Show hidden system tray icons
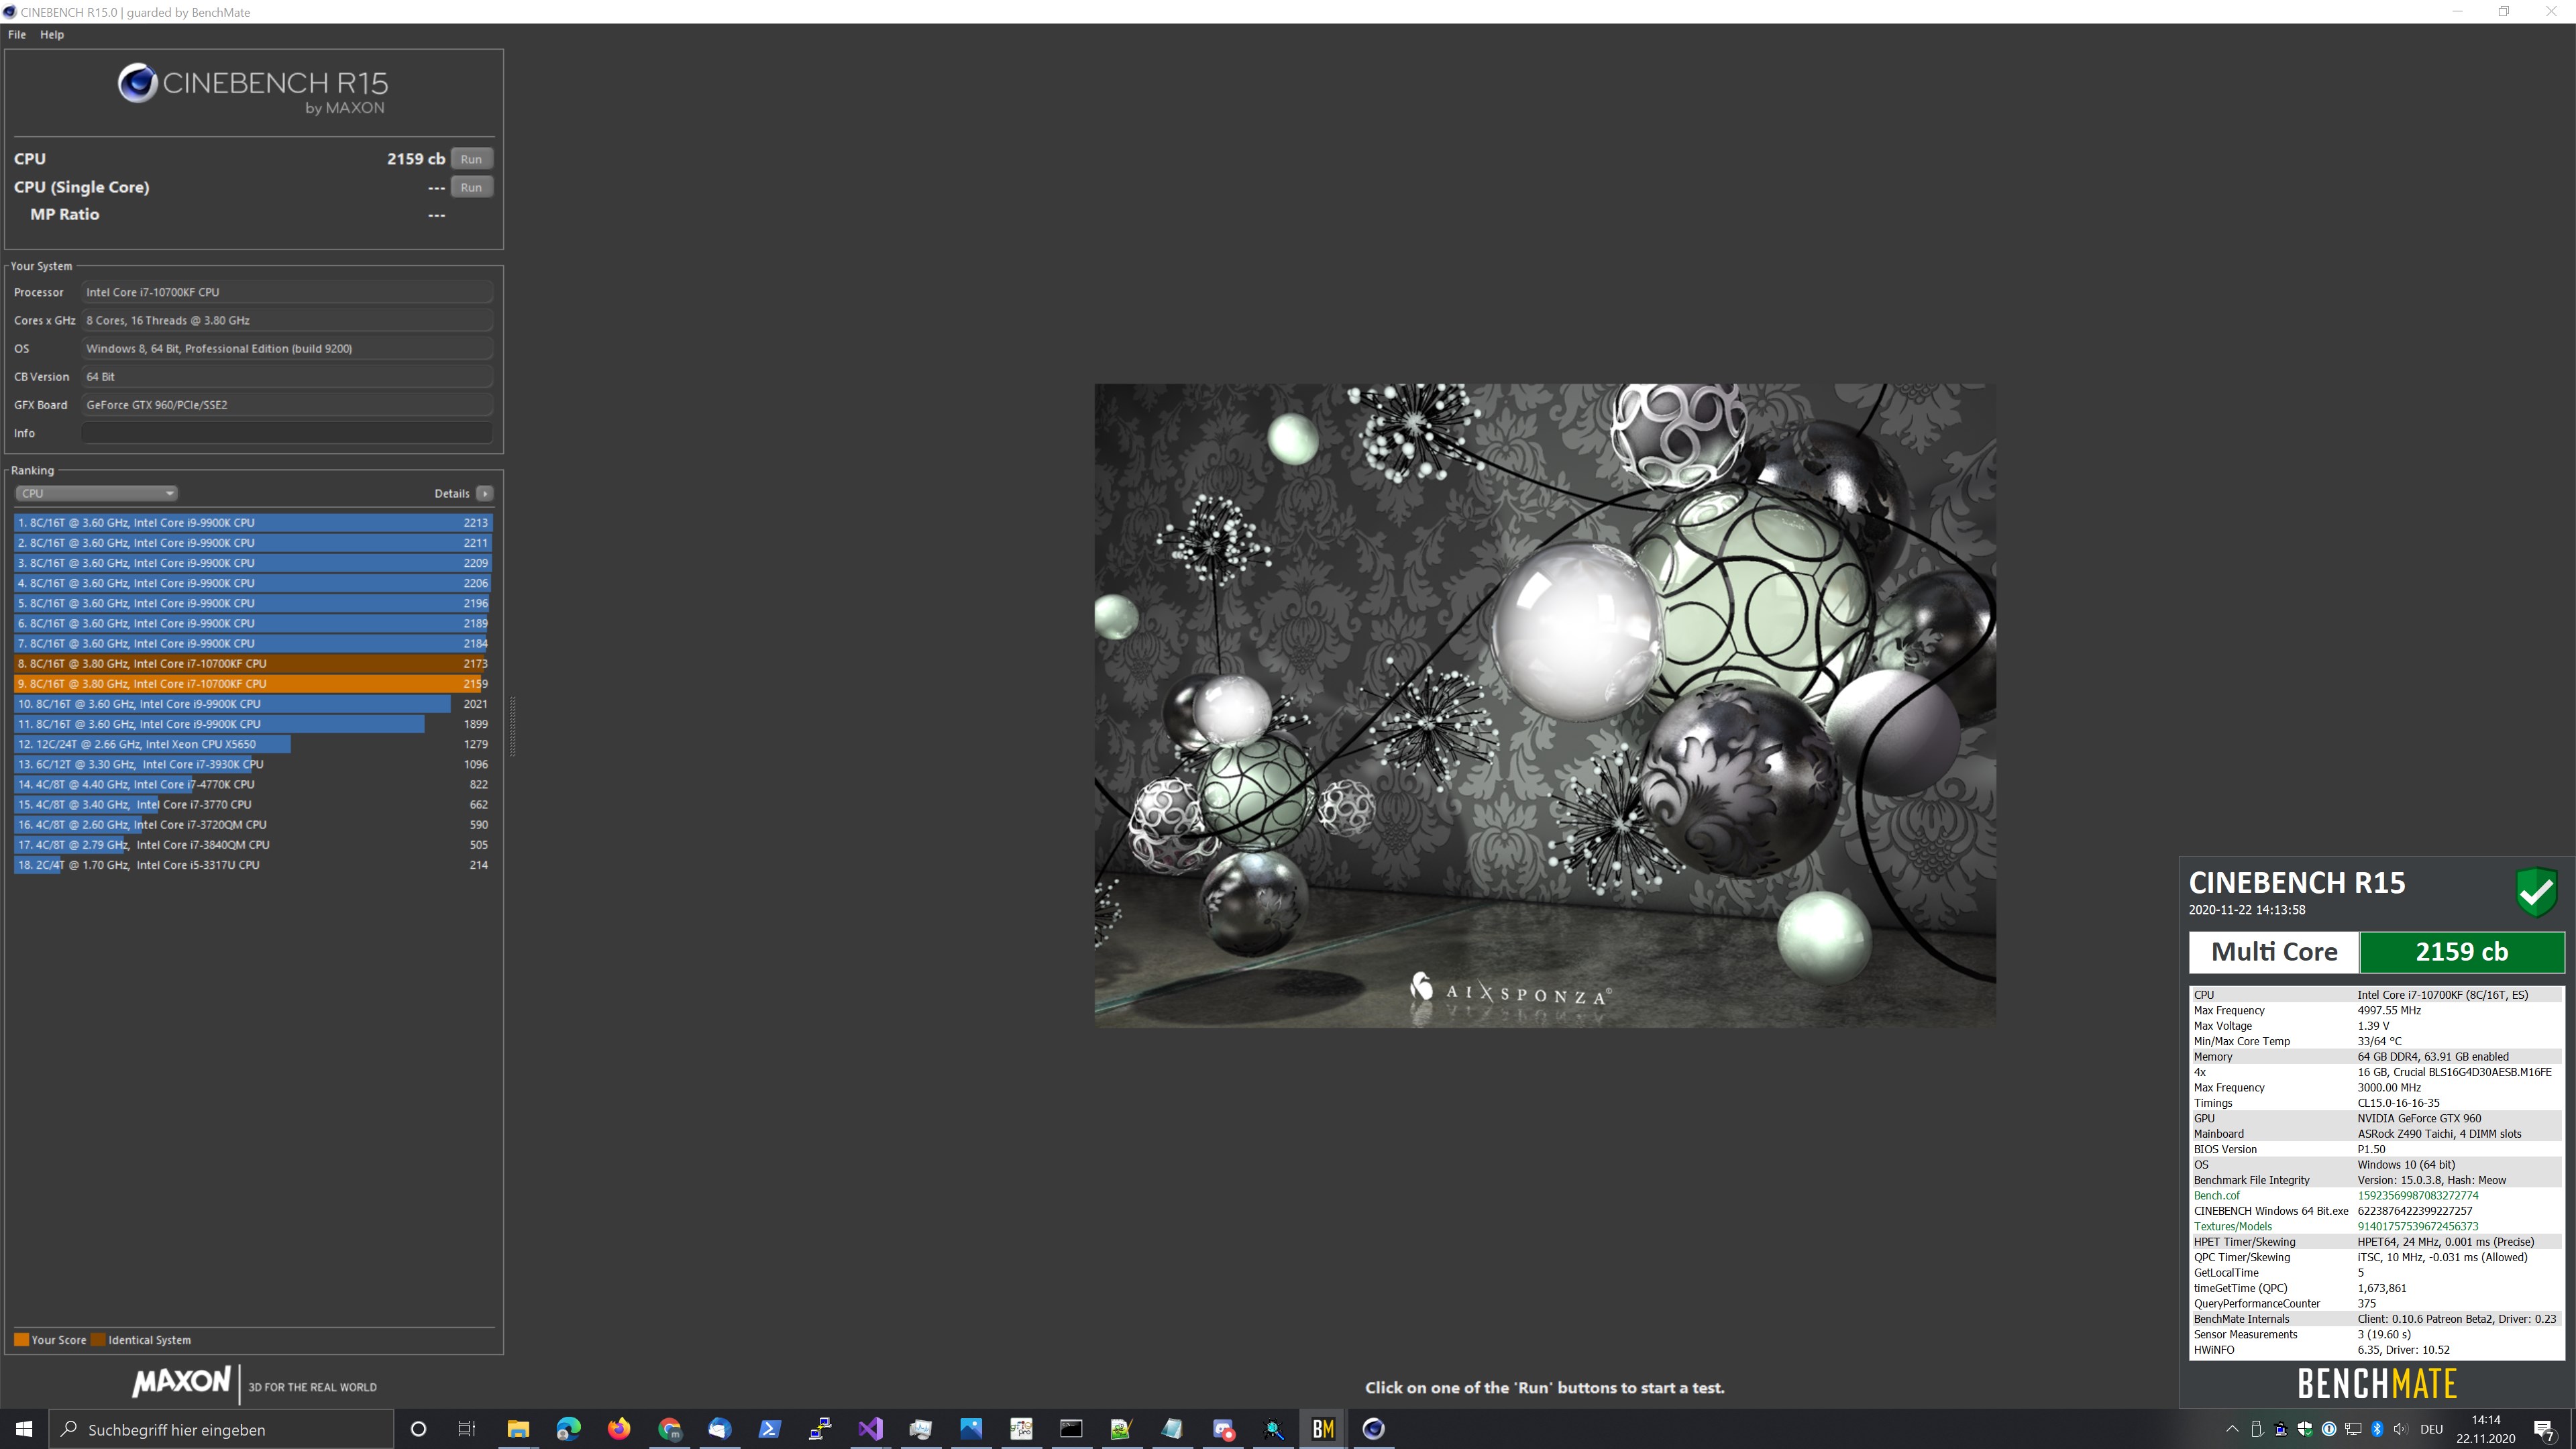Image resolution: width=2576 pixels, height=1449 pixels. pyautogui.click(x=2232, y=1429)
